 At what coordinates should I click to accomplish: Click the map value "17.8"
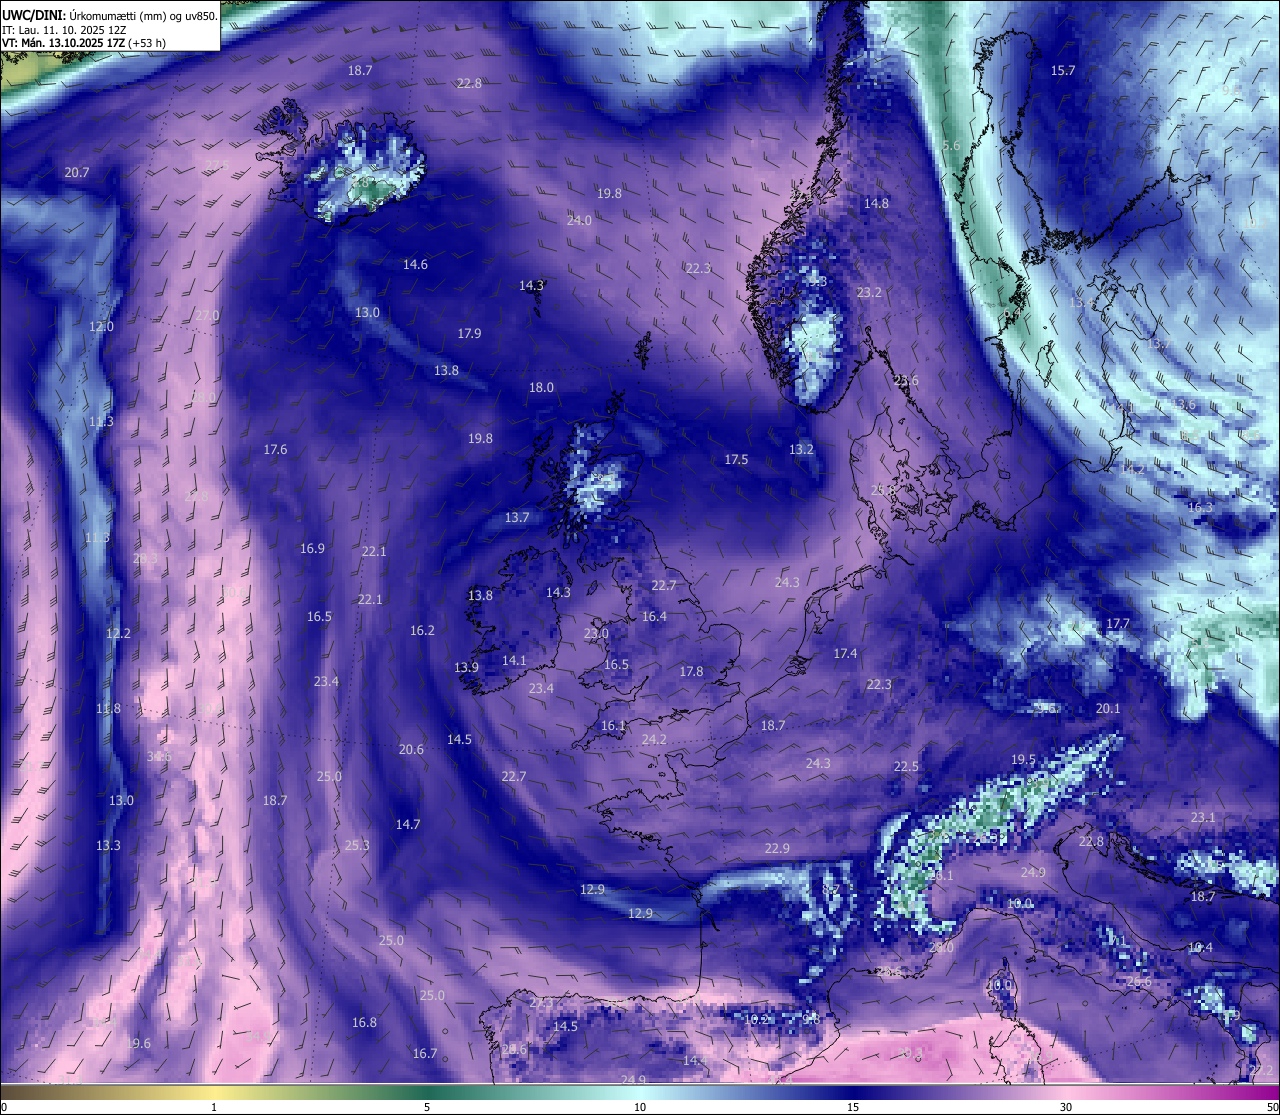pyautogui.click(x=691, y=672)
